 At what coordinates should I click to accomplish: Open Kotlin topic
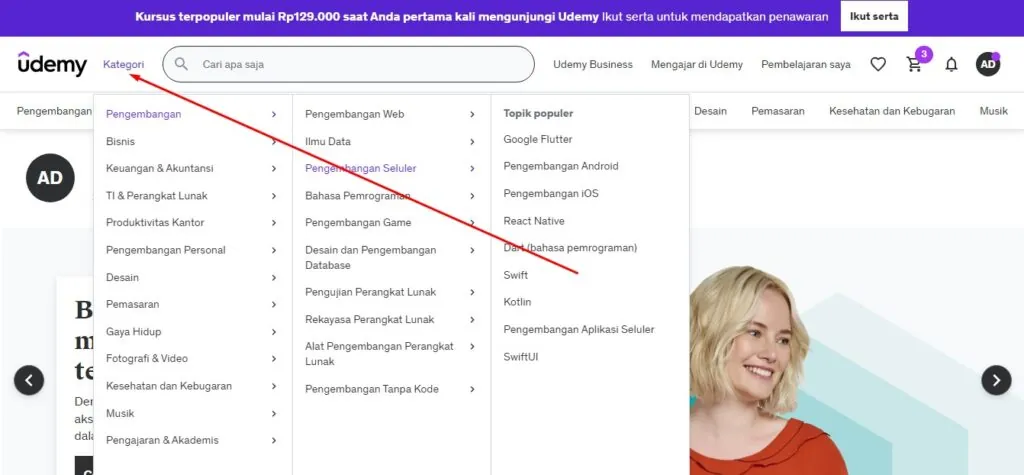pyautogui.click(x=517, y=302)
